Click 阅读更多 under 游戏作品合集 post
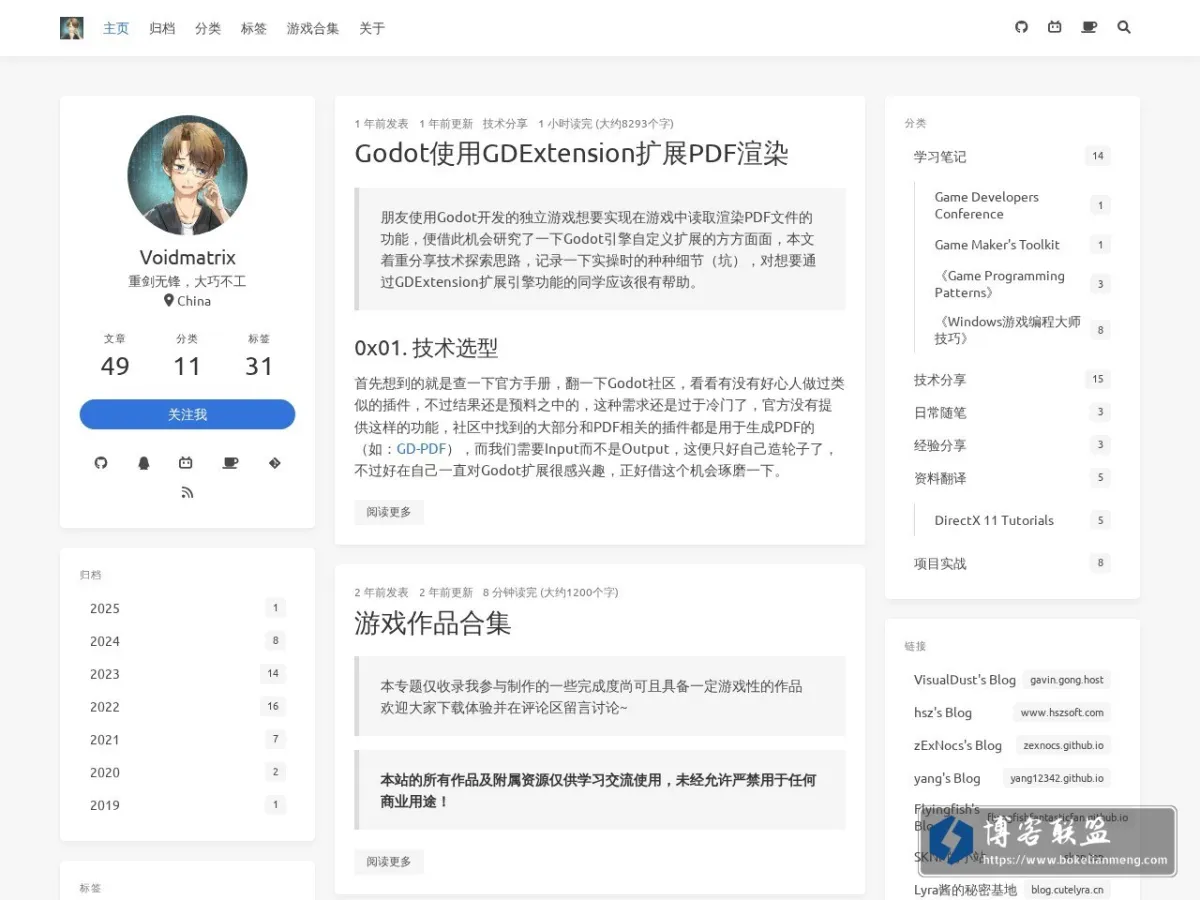 [x=389, y=862]
